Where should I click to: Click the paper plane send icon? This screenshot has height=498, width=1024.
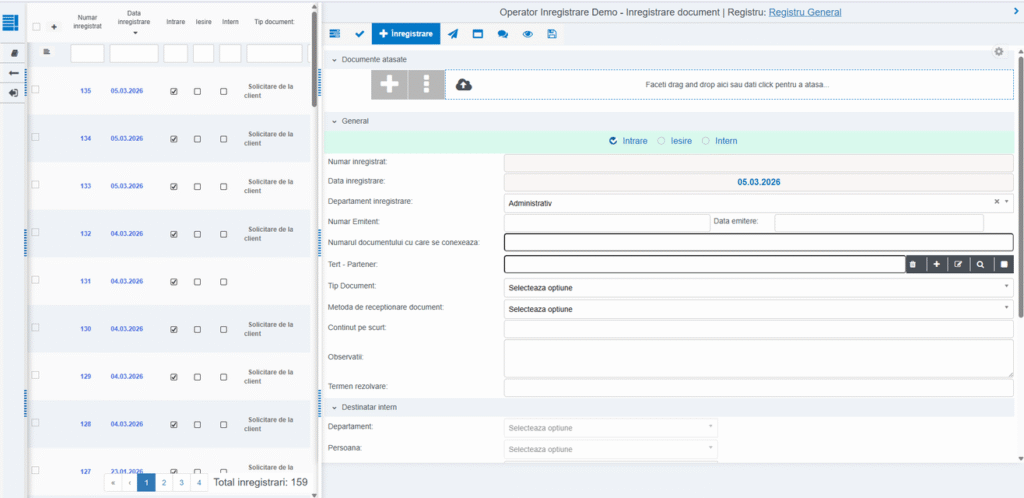[453, 34]
